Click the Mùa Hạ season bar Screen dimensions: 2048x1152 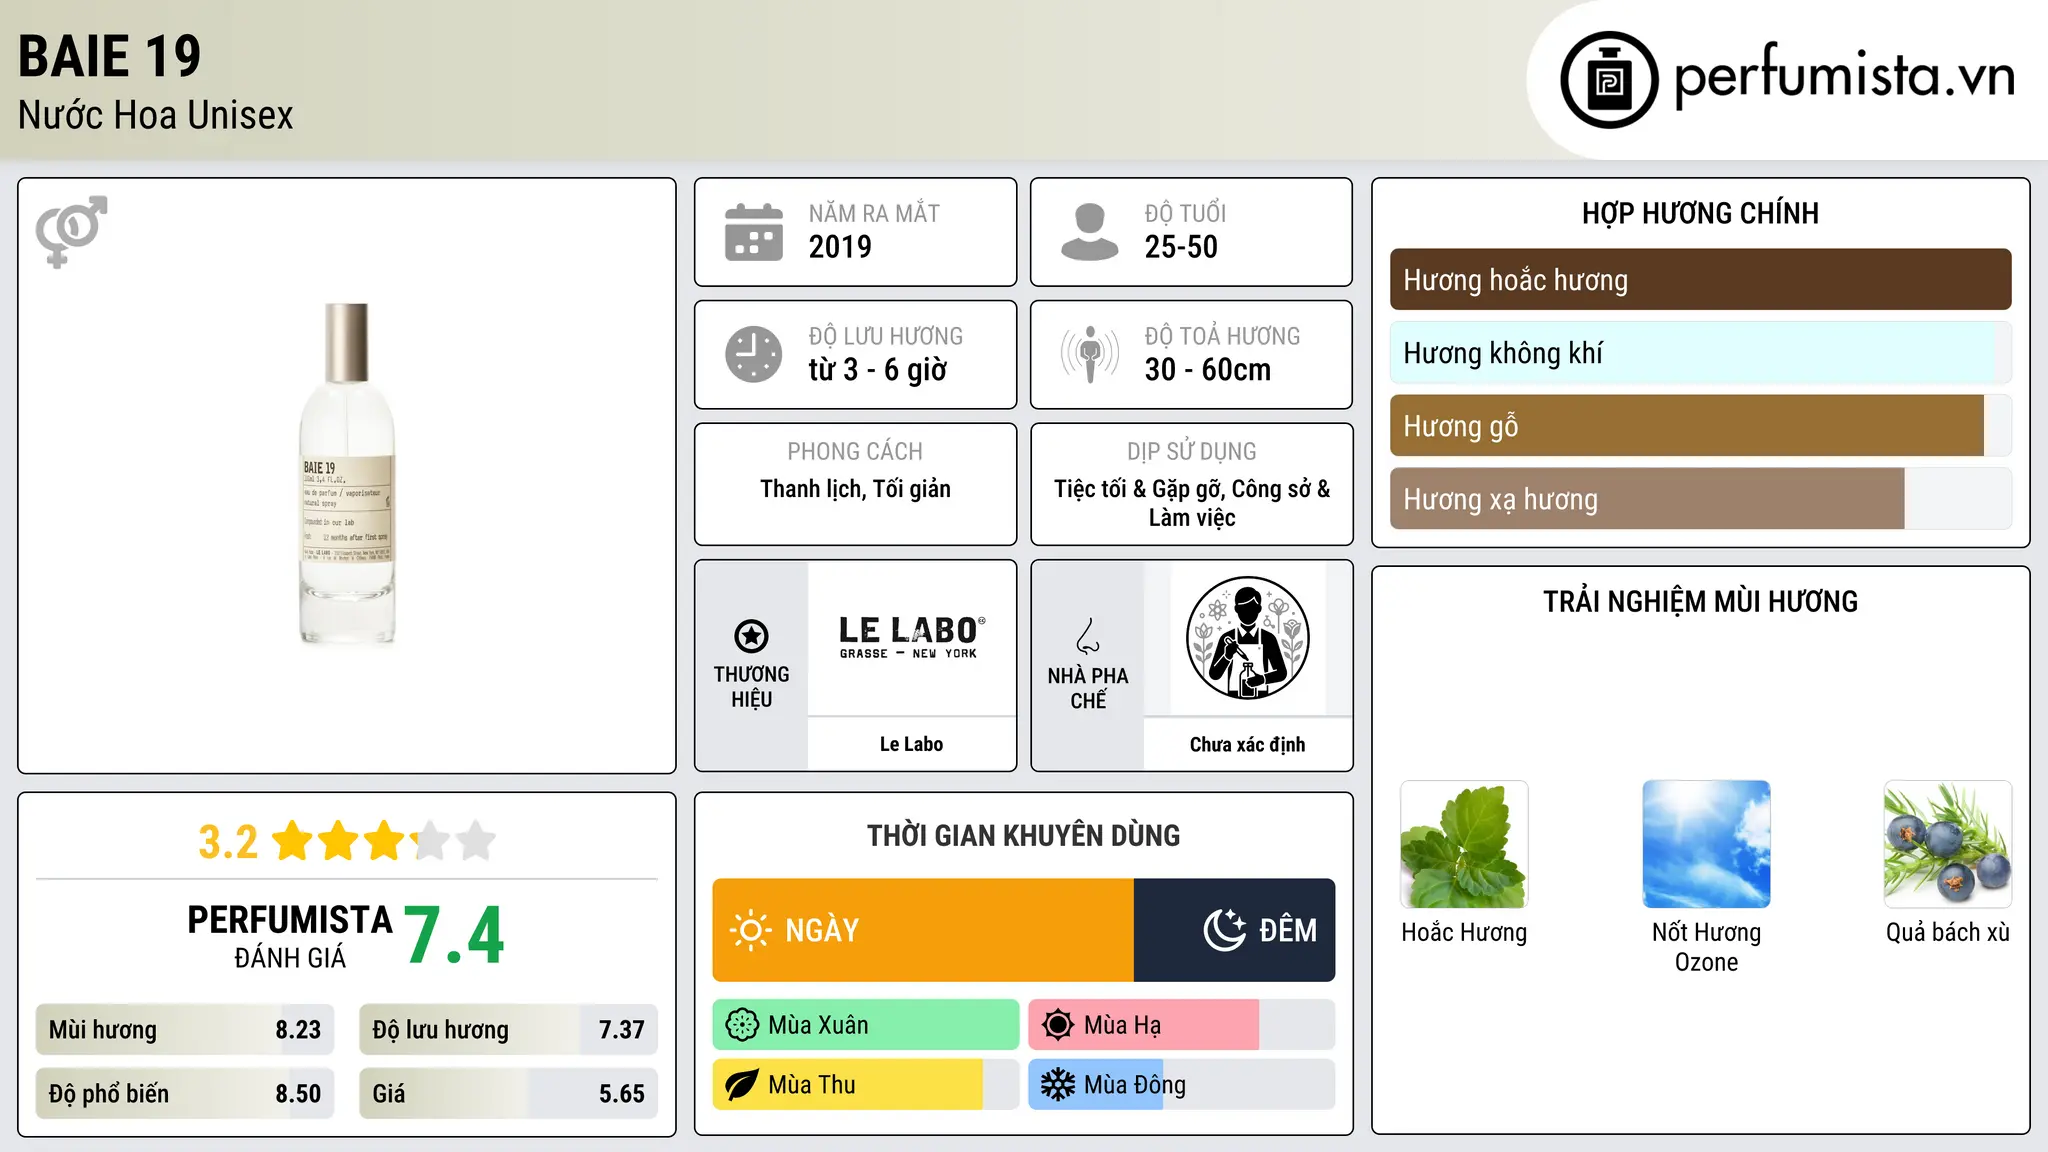coord(1182,1025)
